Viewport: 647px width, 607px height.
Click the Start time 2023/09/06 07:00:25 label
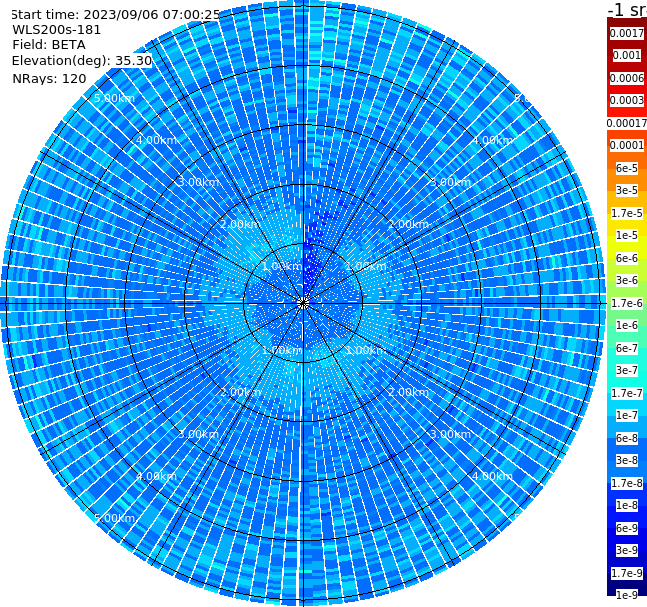(x=115, y=15)
